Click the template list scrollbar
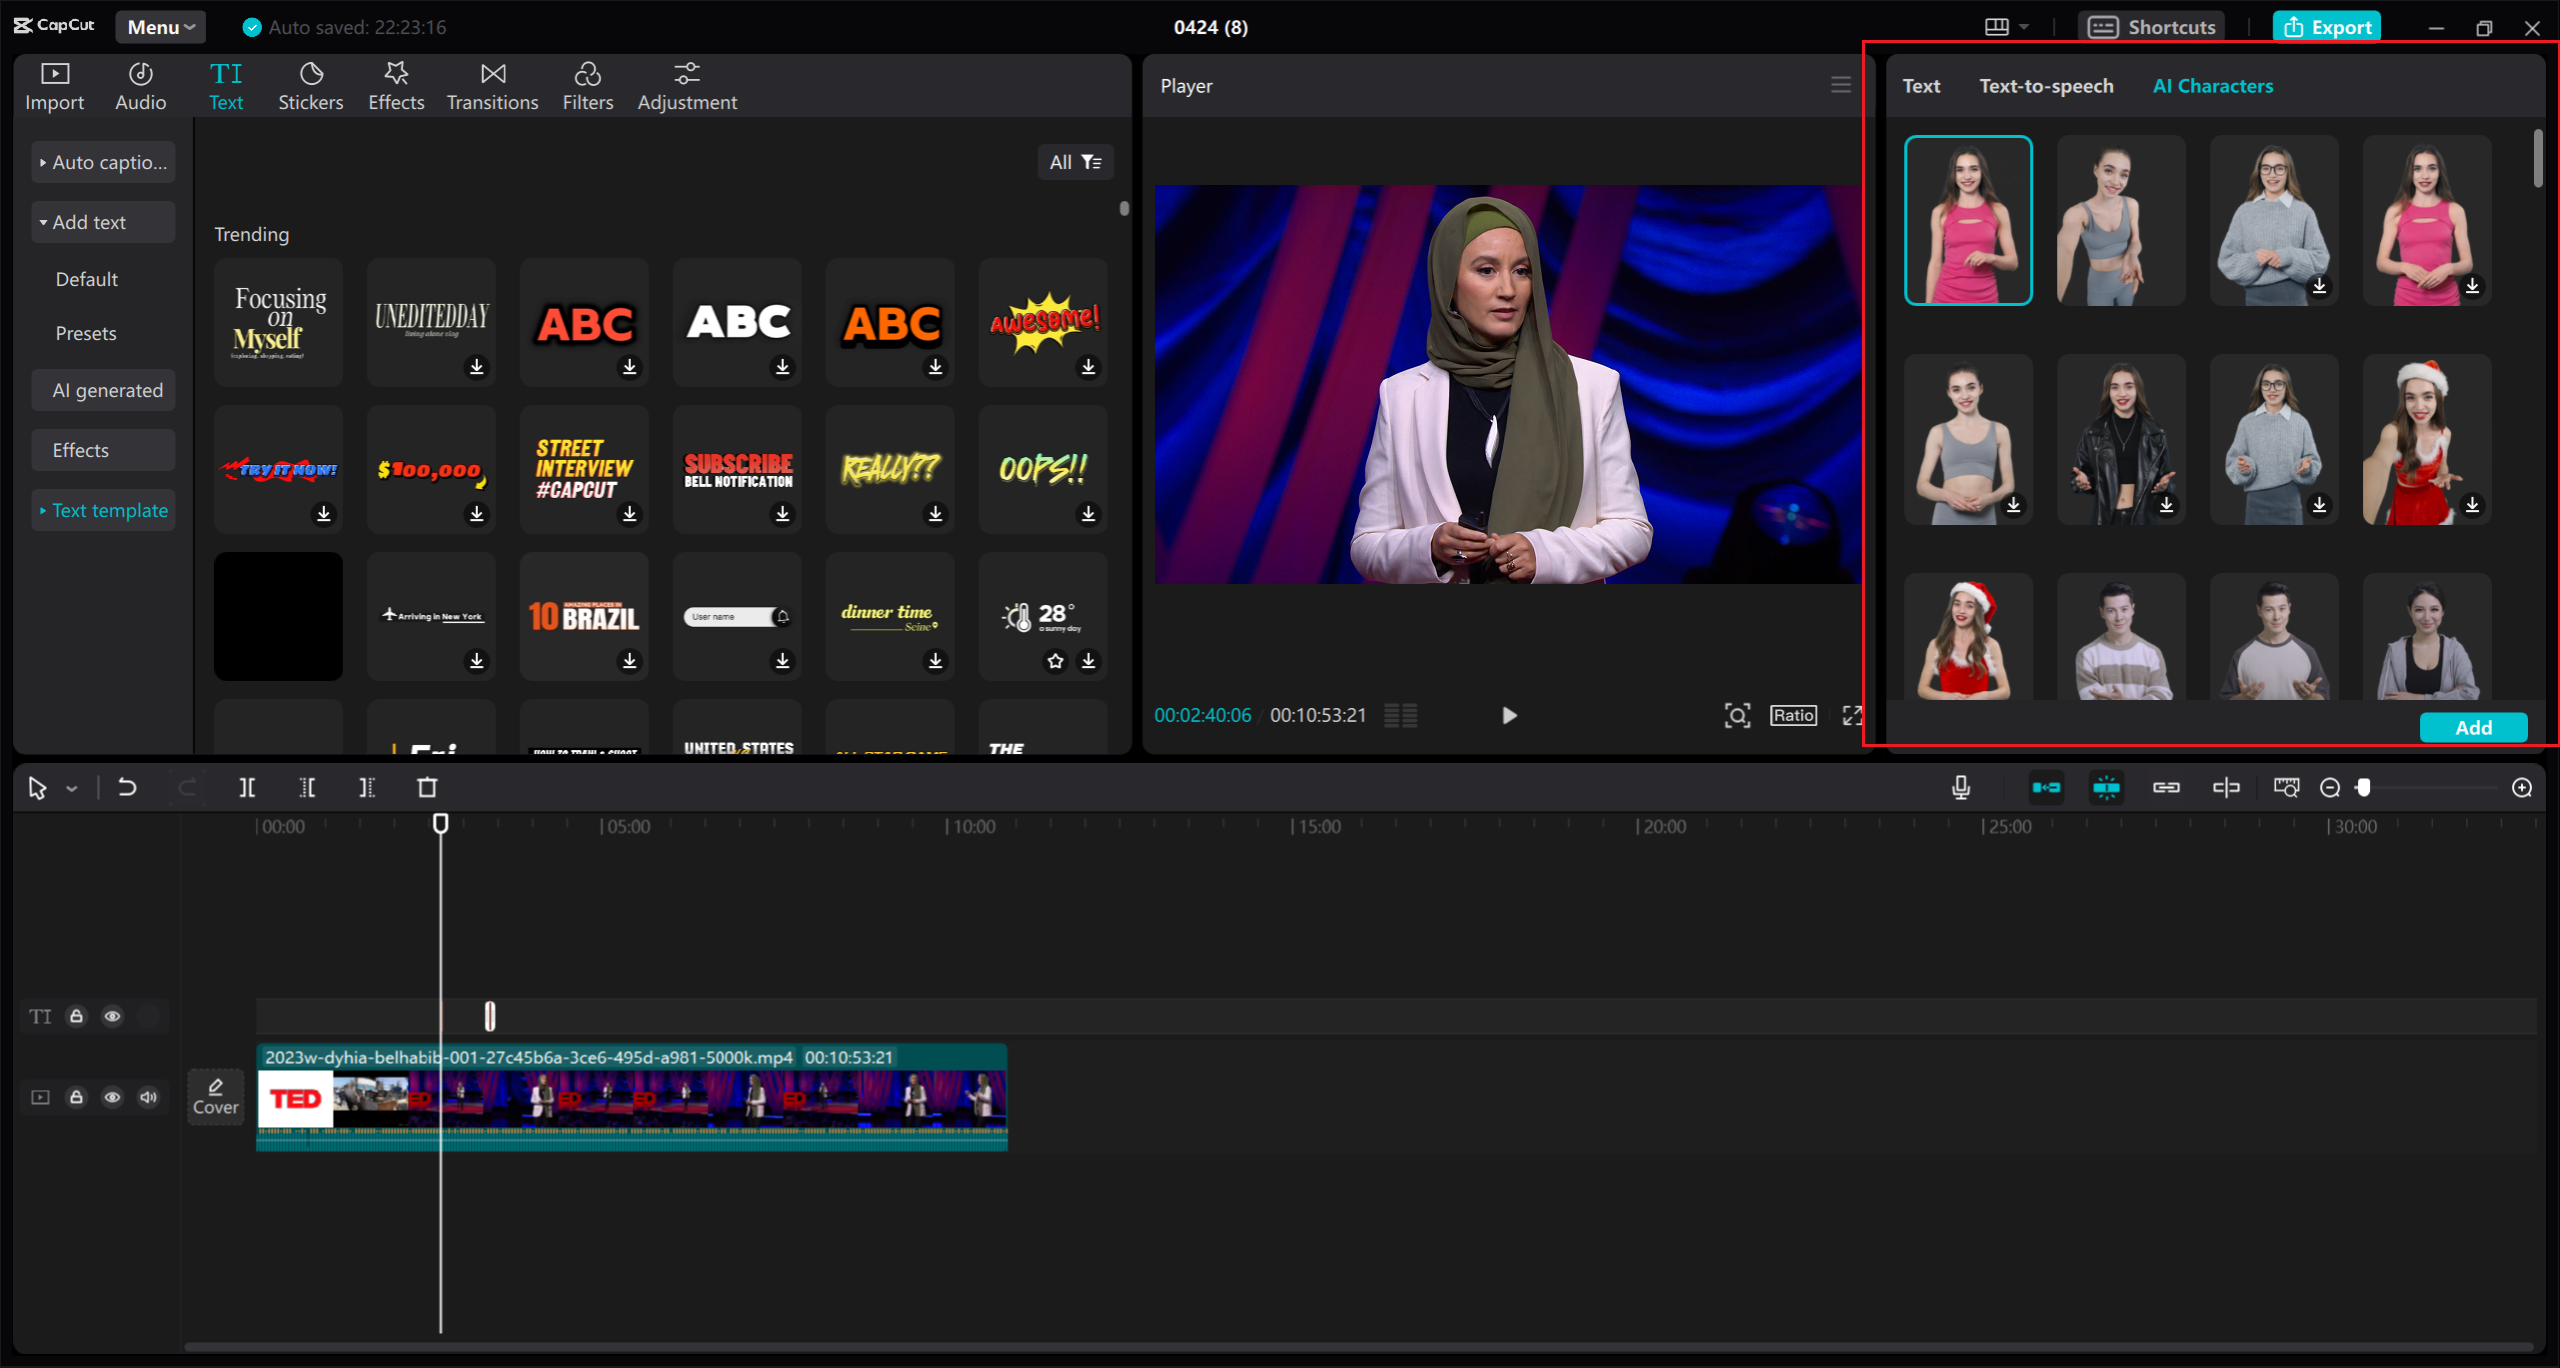The height and width of the screenshot is (1368, 2560). [x=1124, y=208]
